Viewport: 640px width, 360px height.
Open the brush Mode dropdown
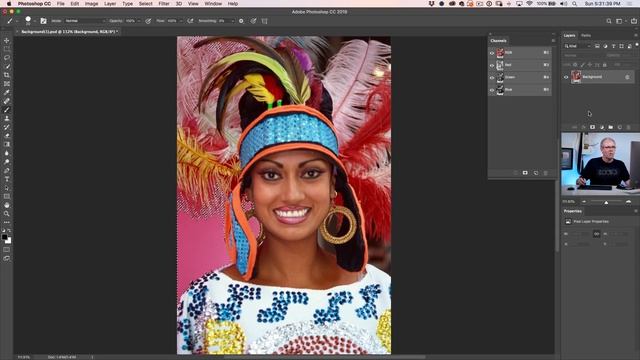click(x=85, y=21)
